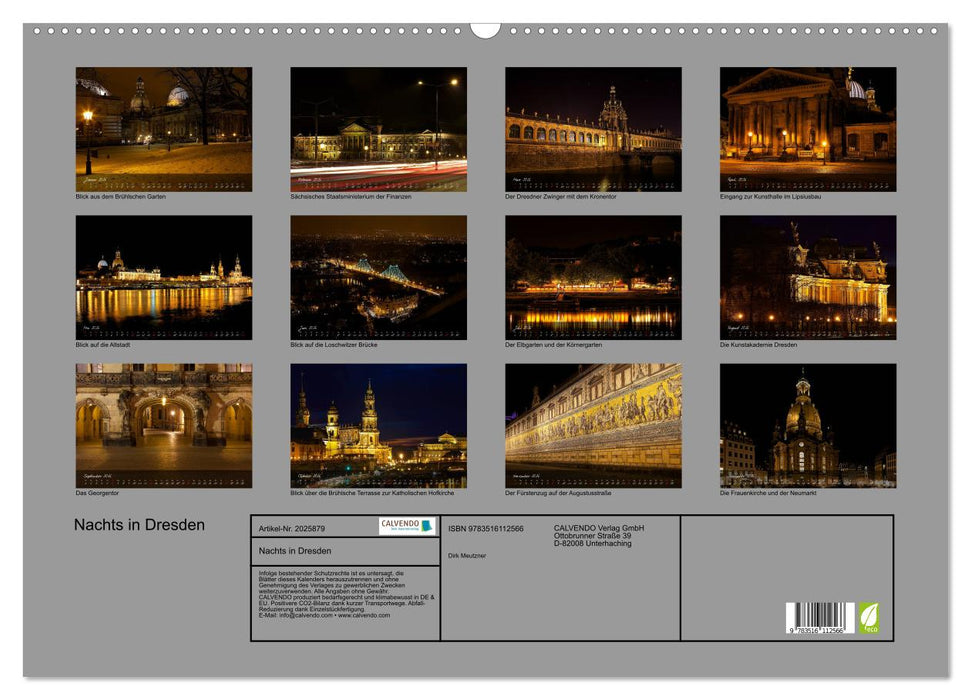
Task: Click the blue square beside the CALVENDO logo
Action: [x=427, y=527]
